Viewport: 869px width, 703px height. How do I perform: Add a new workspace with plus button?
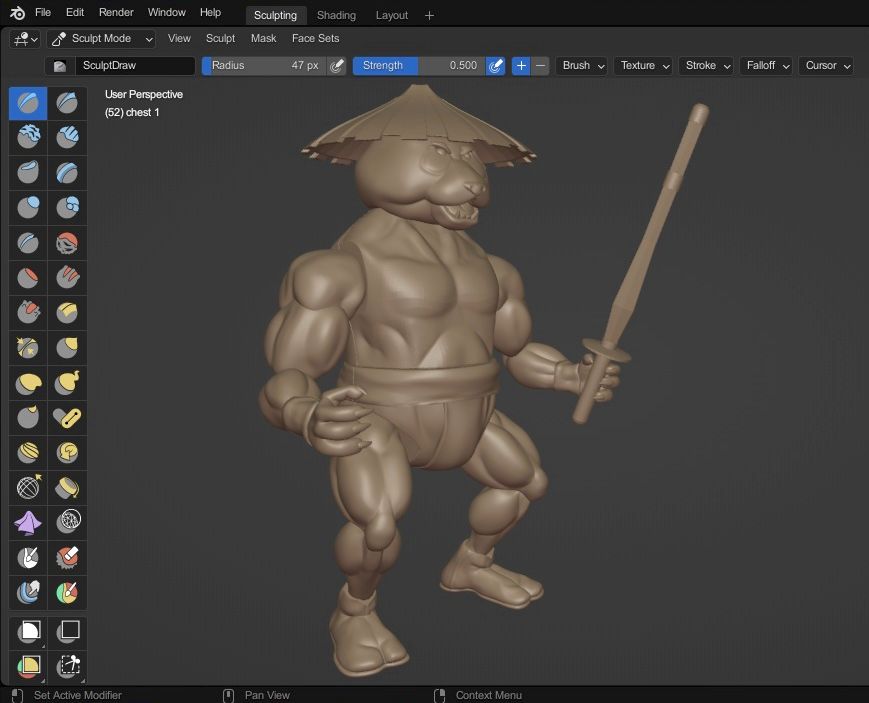point(429,15)
